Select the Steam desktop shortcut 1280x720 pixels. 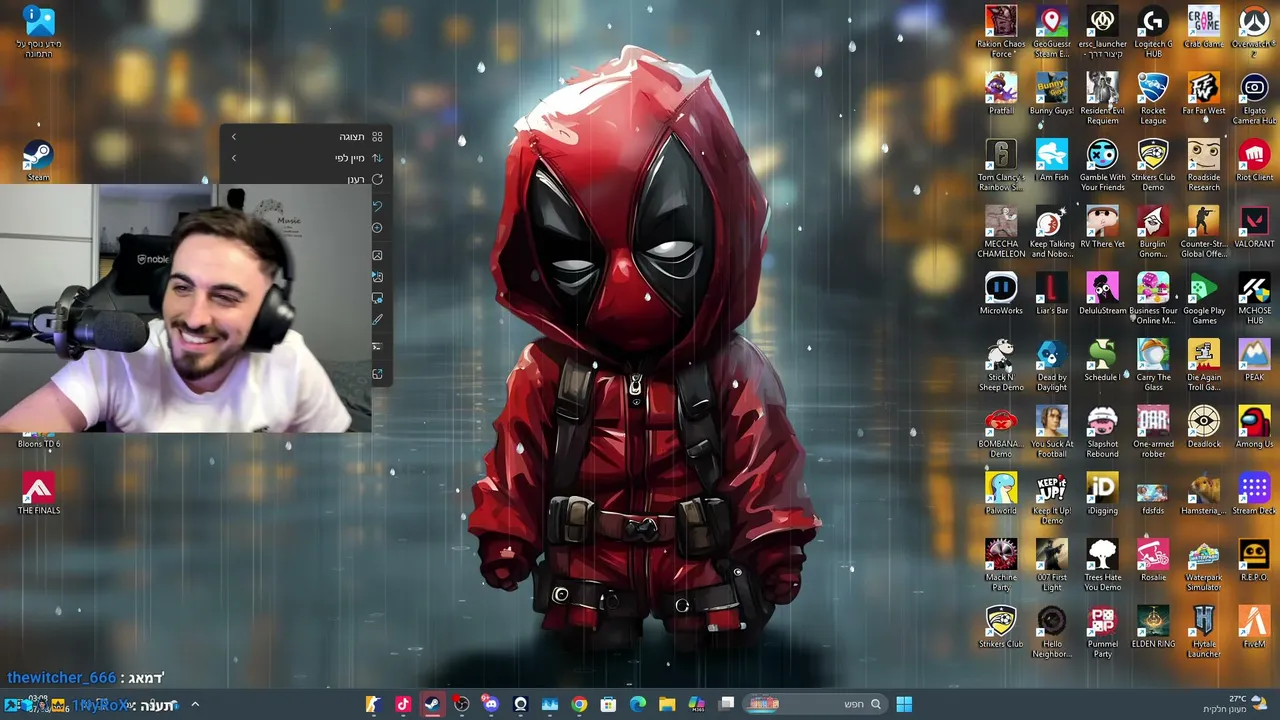(x=38, y=160)
